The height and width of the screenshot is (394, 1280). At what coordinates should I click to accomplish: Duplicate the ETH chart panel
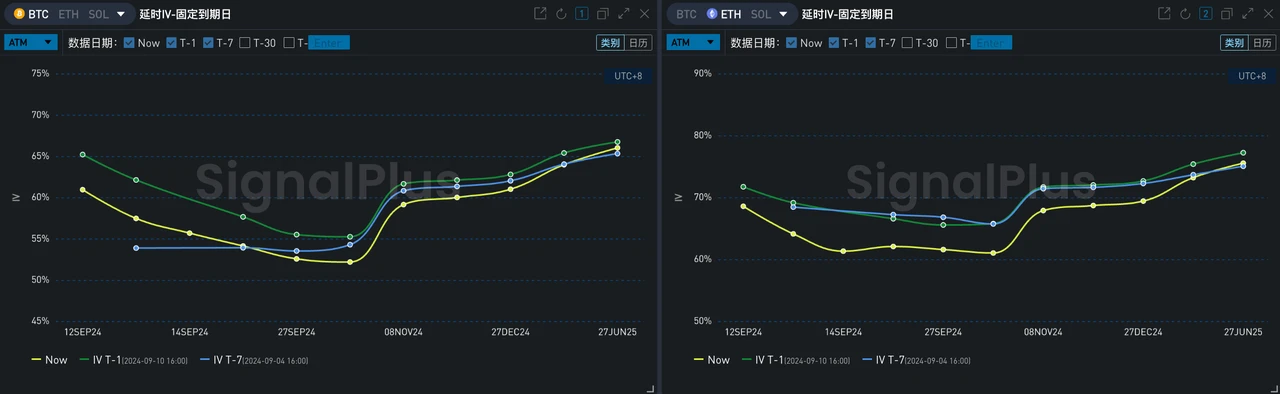point(1227,14)
